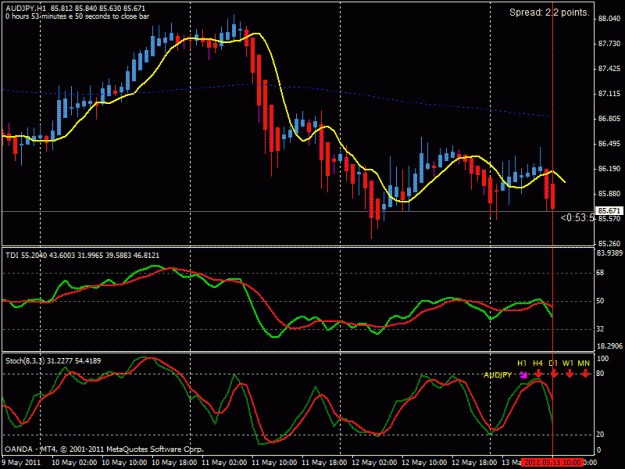The height and width of the screenshot is (469, 625).
Task: Click the red down arrow under MN
Action: (x=585, y=374)
